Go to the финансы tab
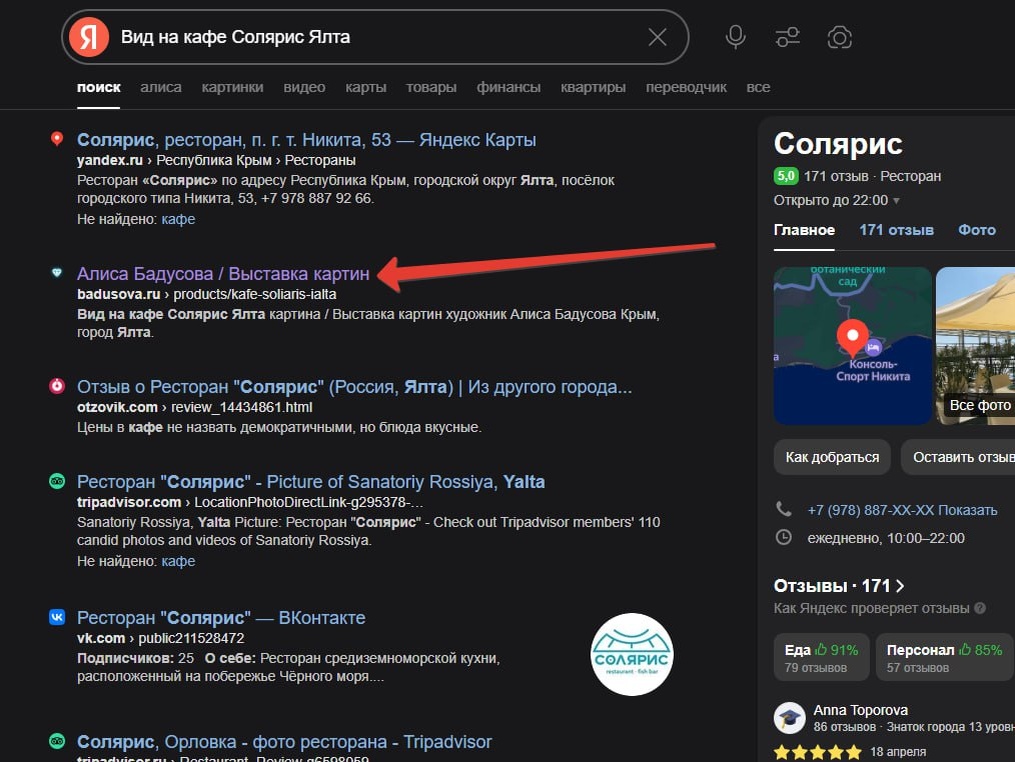Image resolution: width=1015 pixels, height=762 pixels. click(509, 87)
